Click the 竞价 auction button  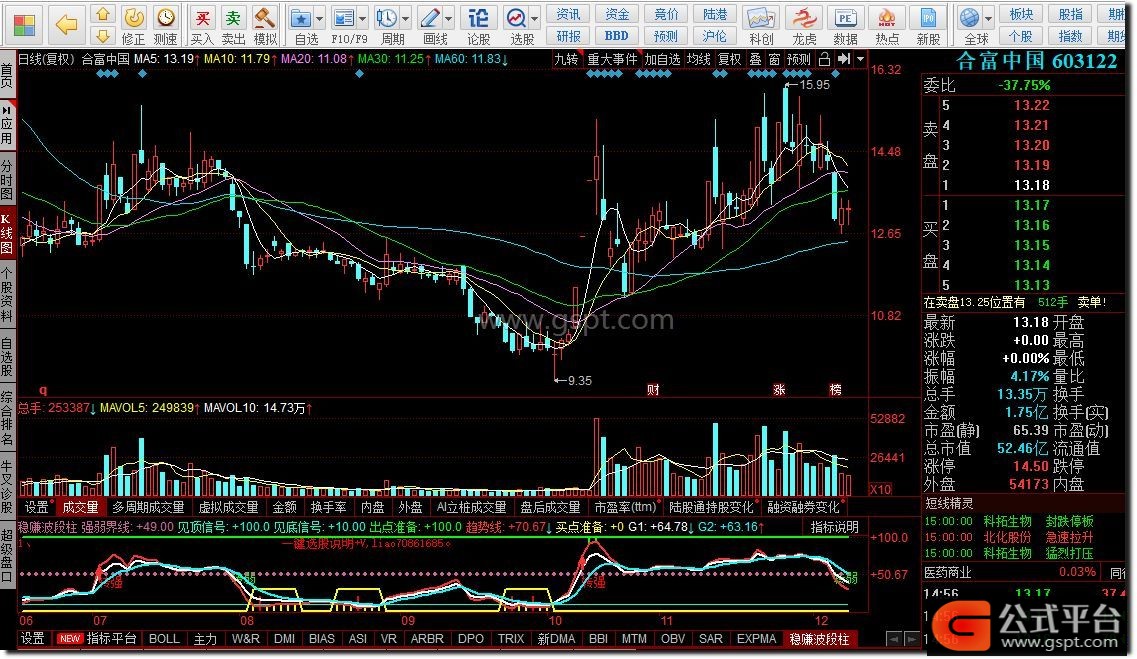coord(666,14)
